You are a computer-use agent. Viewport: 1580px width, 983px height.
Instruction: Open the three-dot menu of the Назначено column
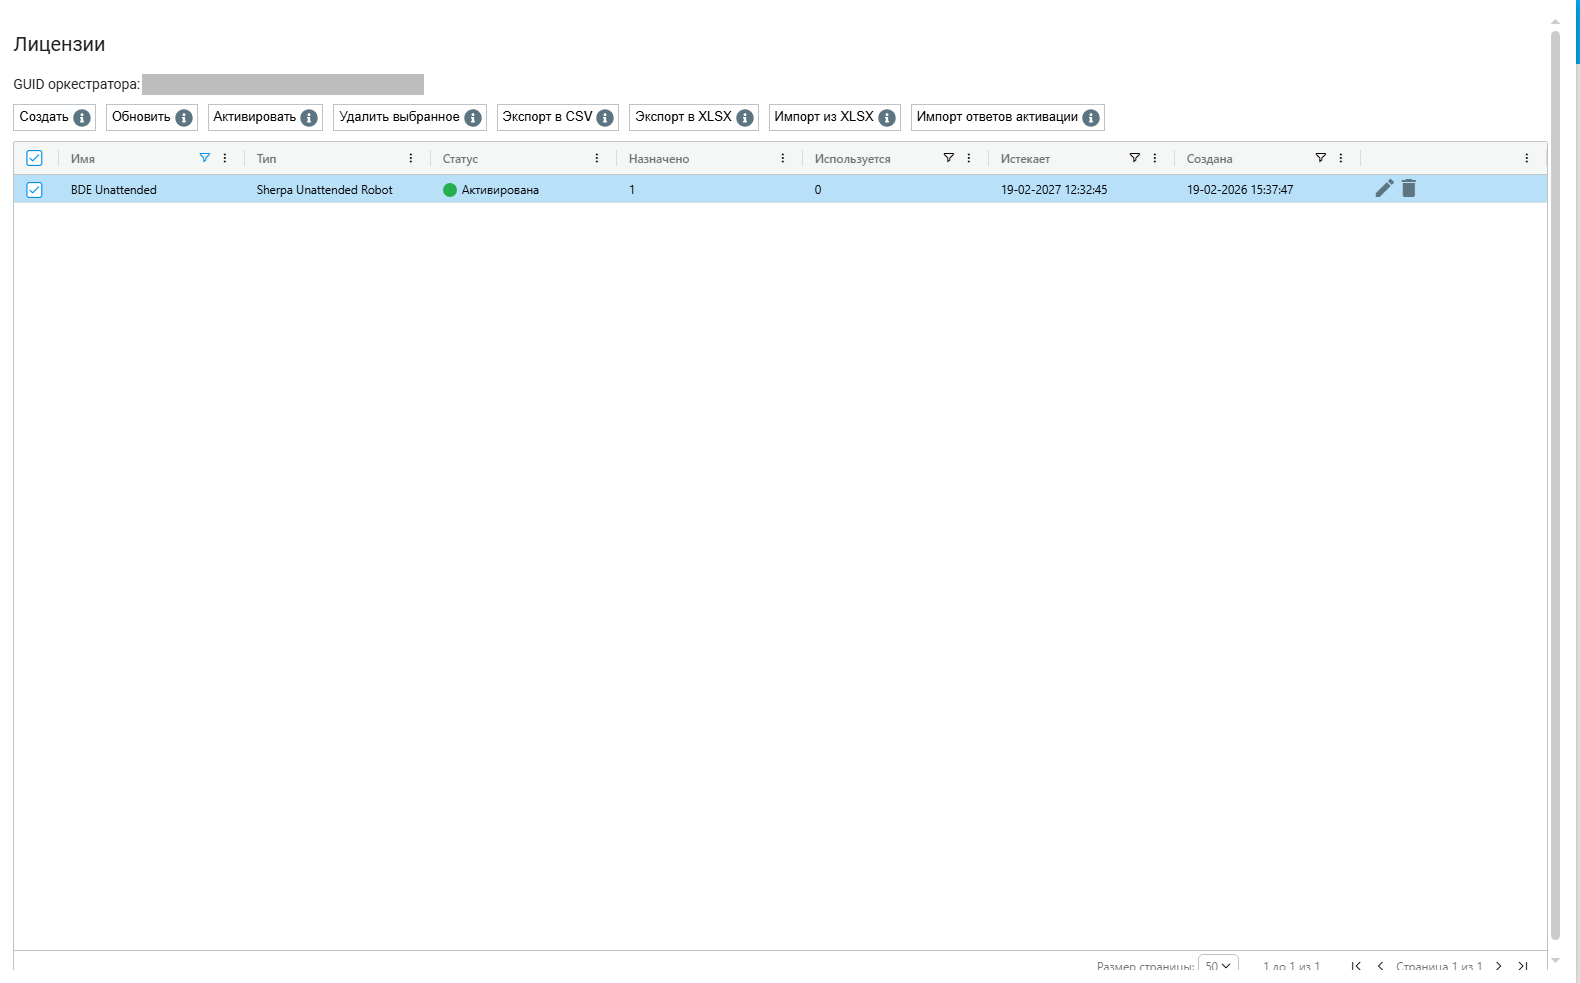[x=783, y=158]
